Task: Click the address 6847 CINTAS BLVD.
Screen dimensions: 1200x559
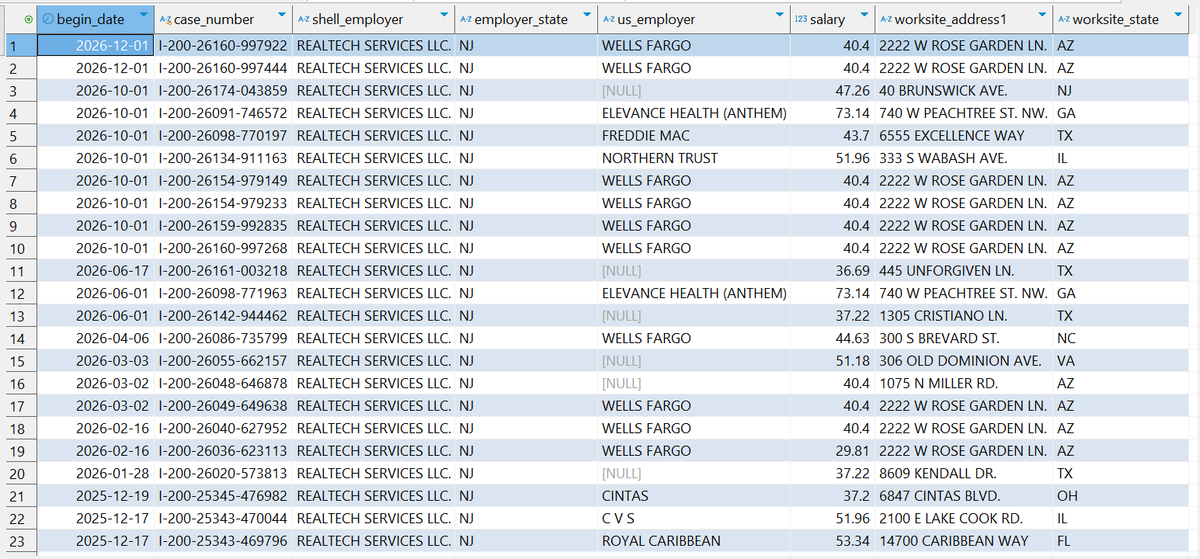Action: tap(940, 496)
